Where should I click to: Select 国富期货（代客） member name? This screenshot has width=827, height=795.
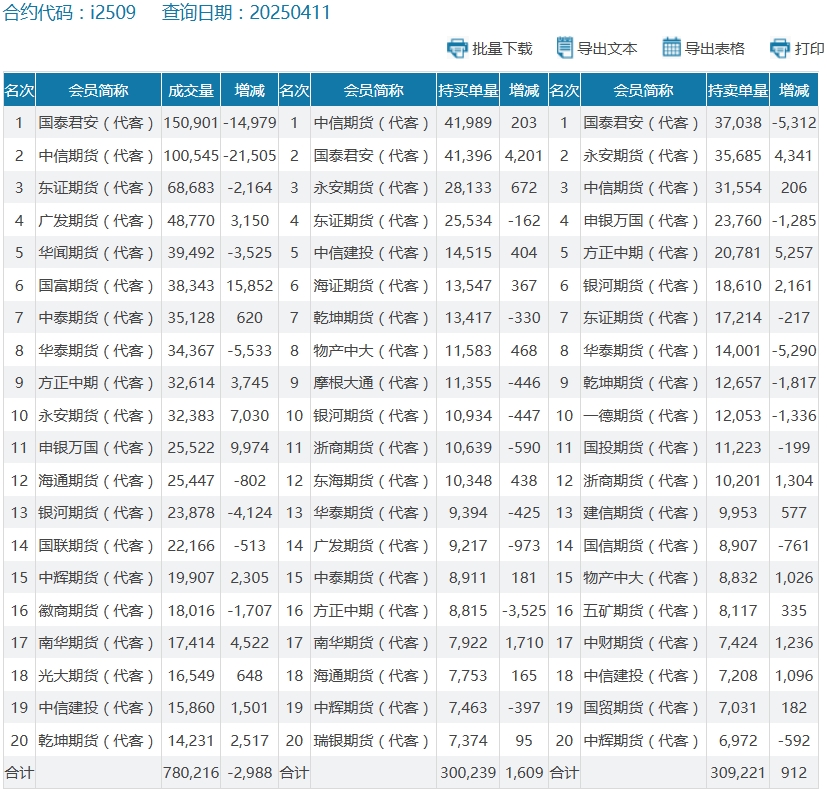(96, 285)
